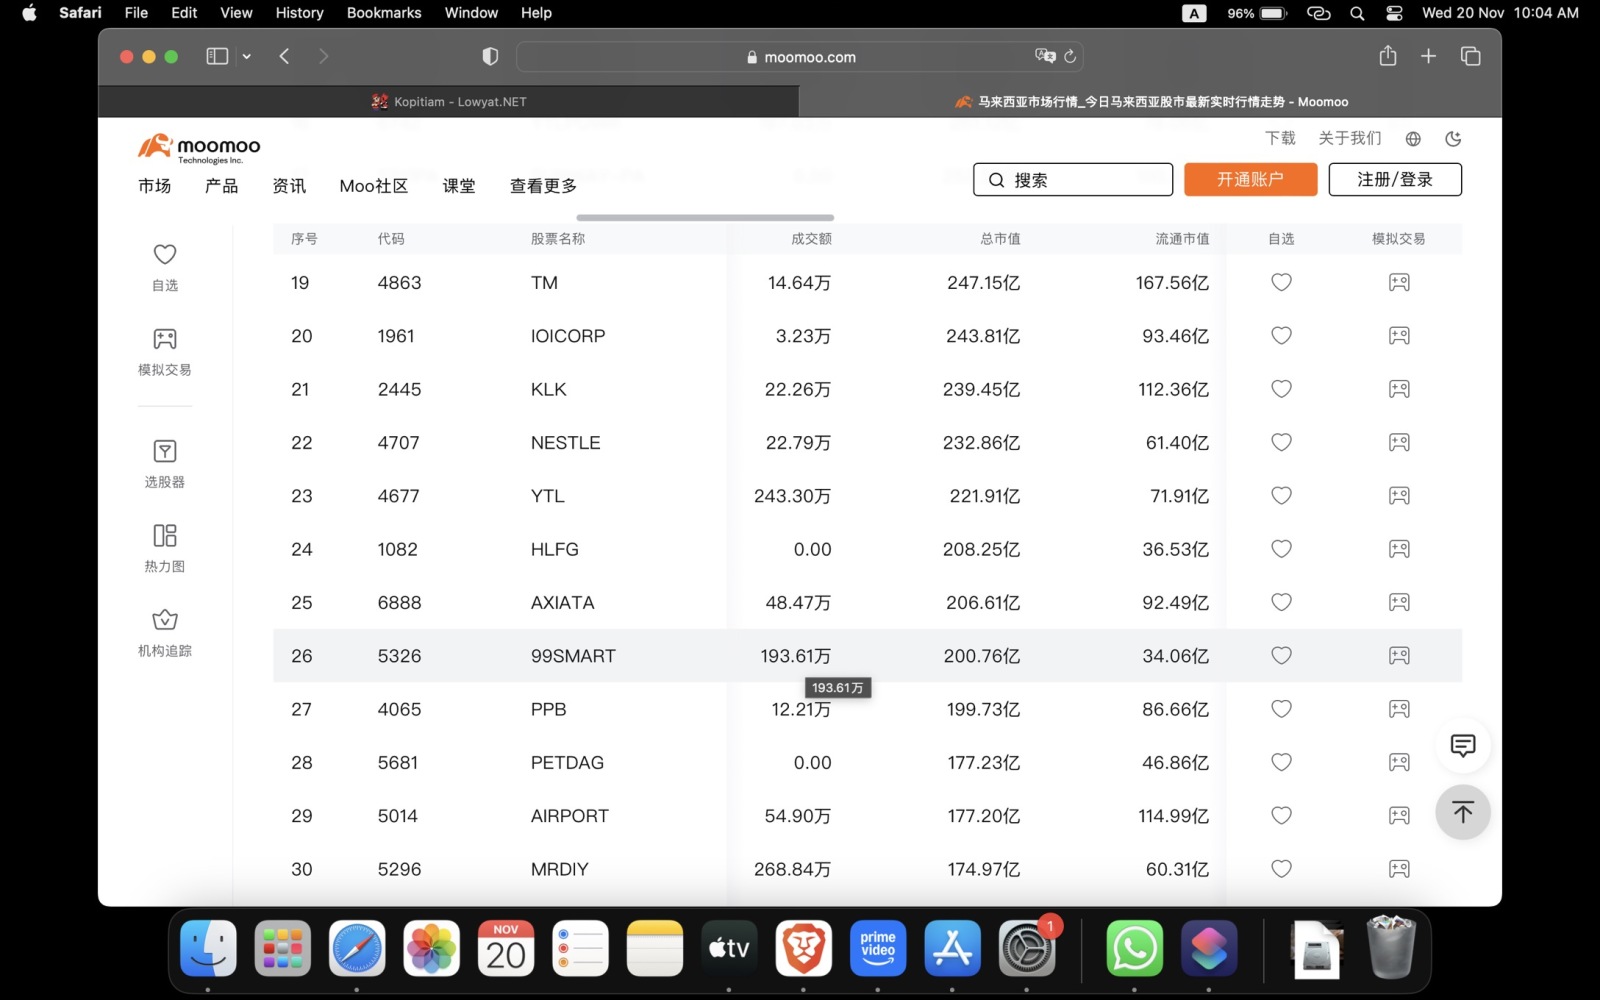Click the globe language icon
1600x1000 pixels.
(x=1413, y=139)
